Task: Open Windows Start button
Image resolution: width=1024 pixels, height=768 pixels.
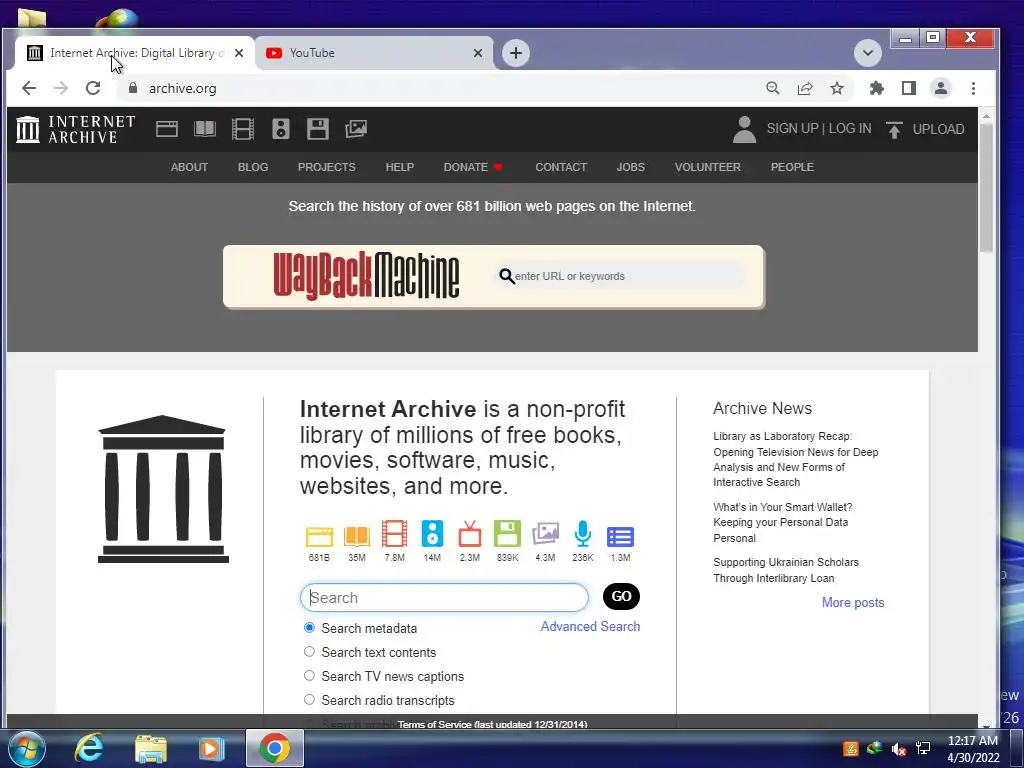Action: click(x=27, y=748)
